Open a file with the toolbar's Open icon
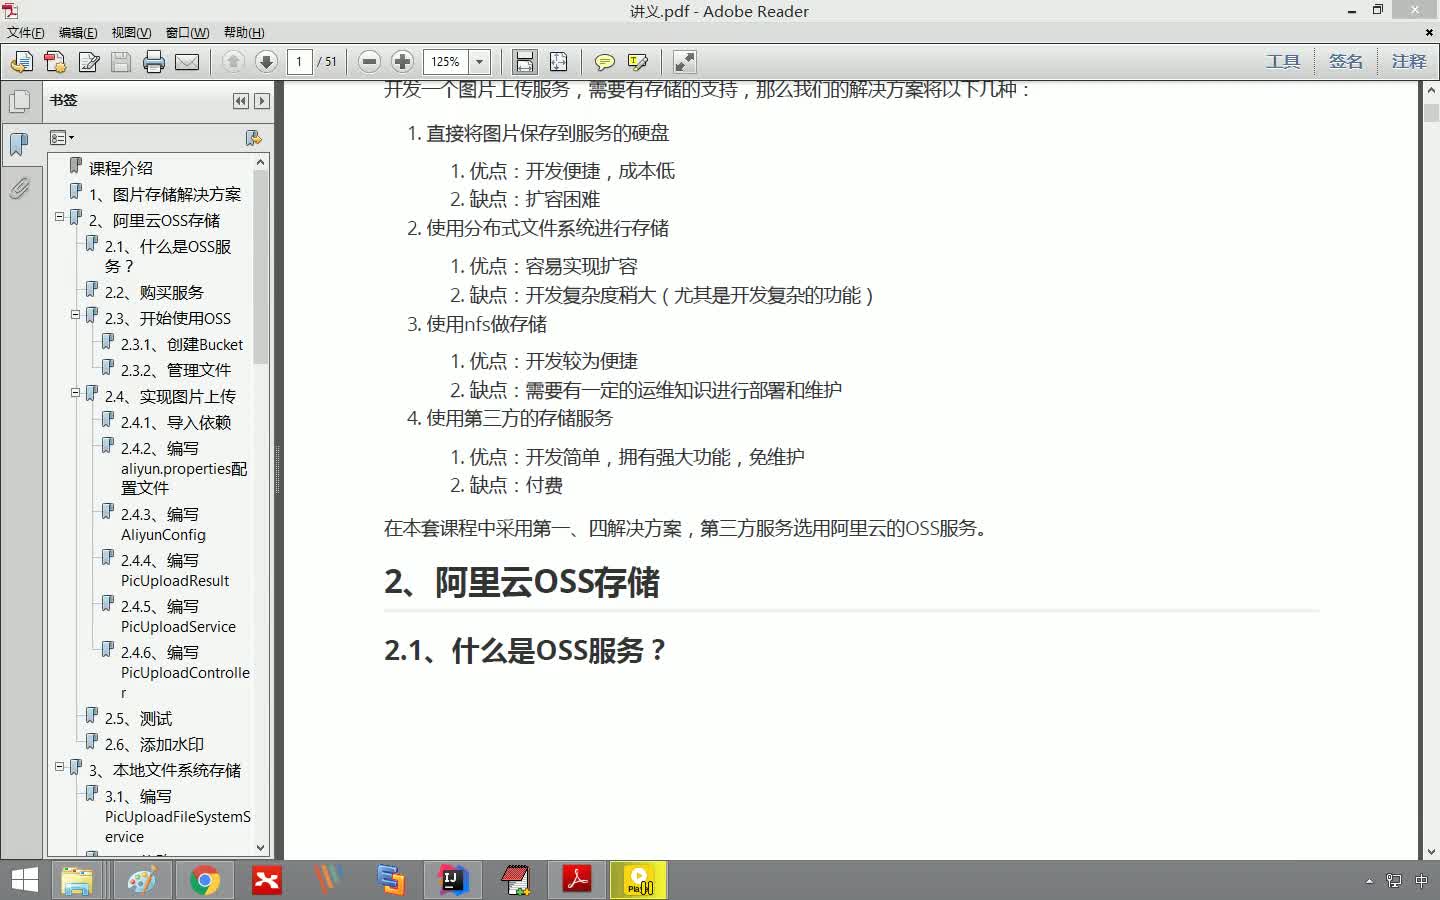This screenshot has width=1440, height=900. click(x=21, y=62)
